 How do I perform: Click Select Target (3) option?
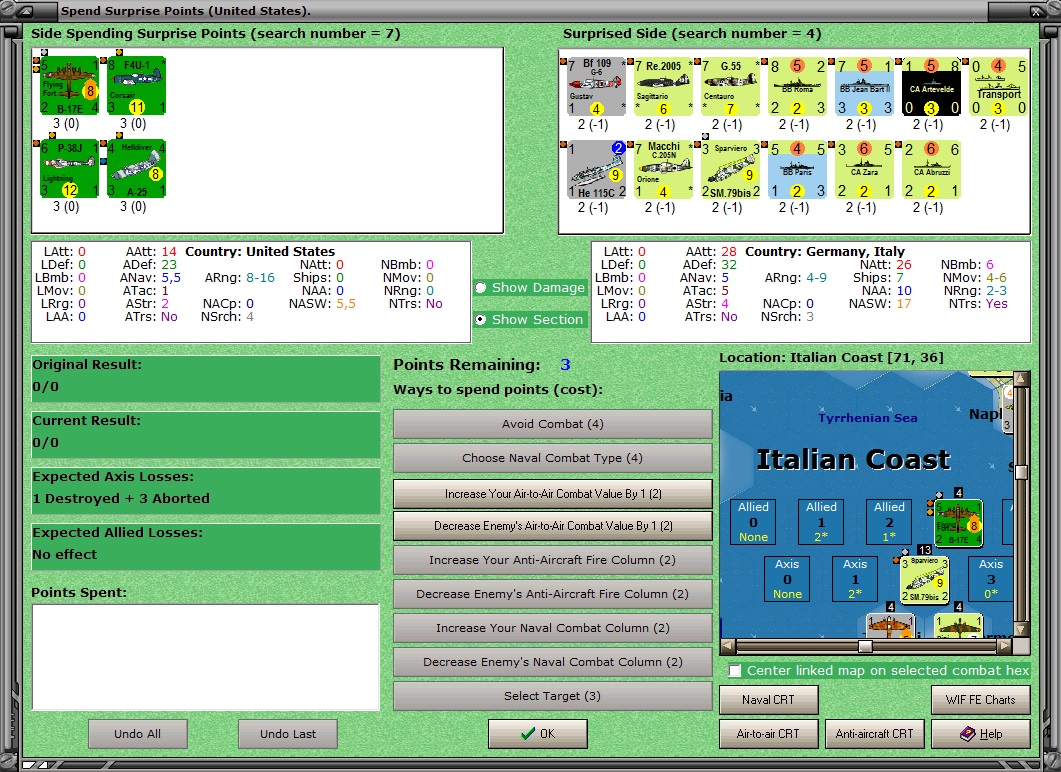pyautogui.click(x=552, y=696)
